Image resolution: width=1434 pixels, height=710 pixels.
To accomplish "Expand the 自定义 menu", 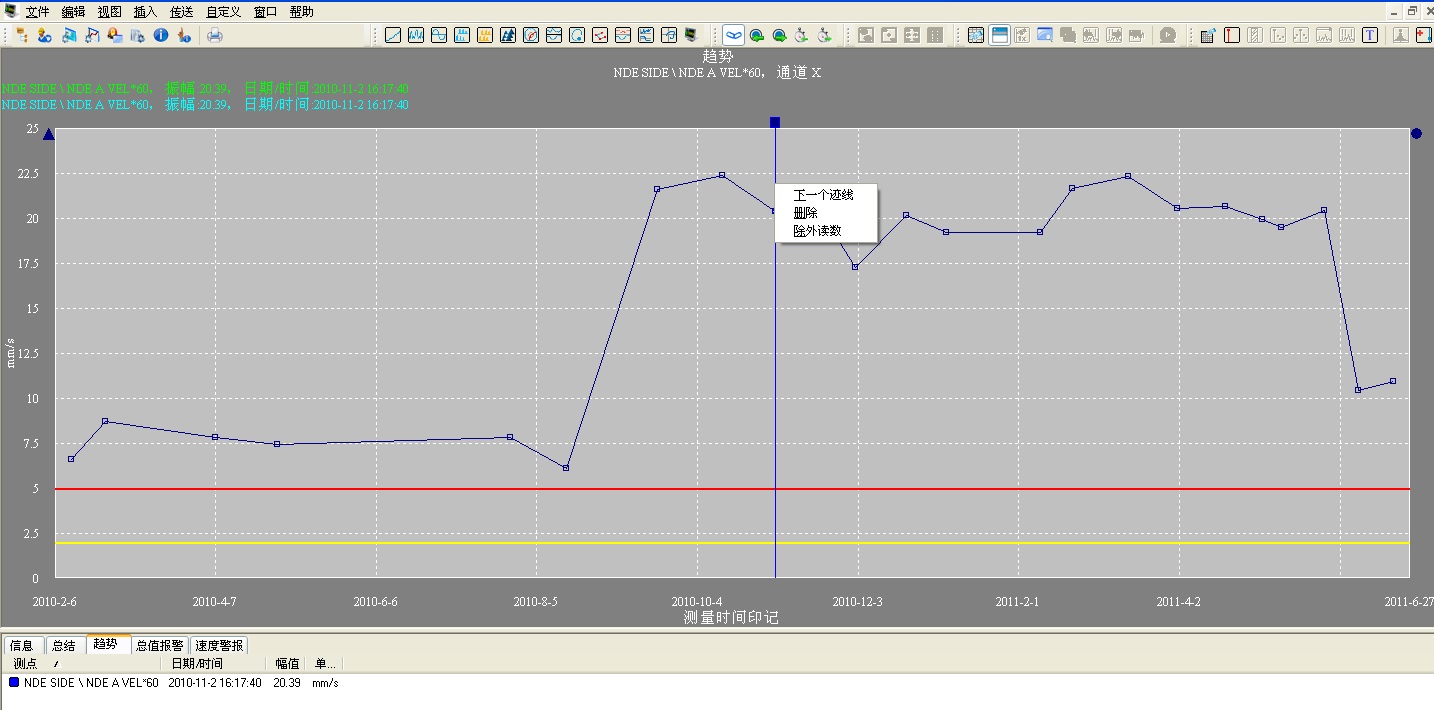I will (223, 12).
